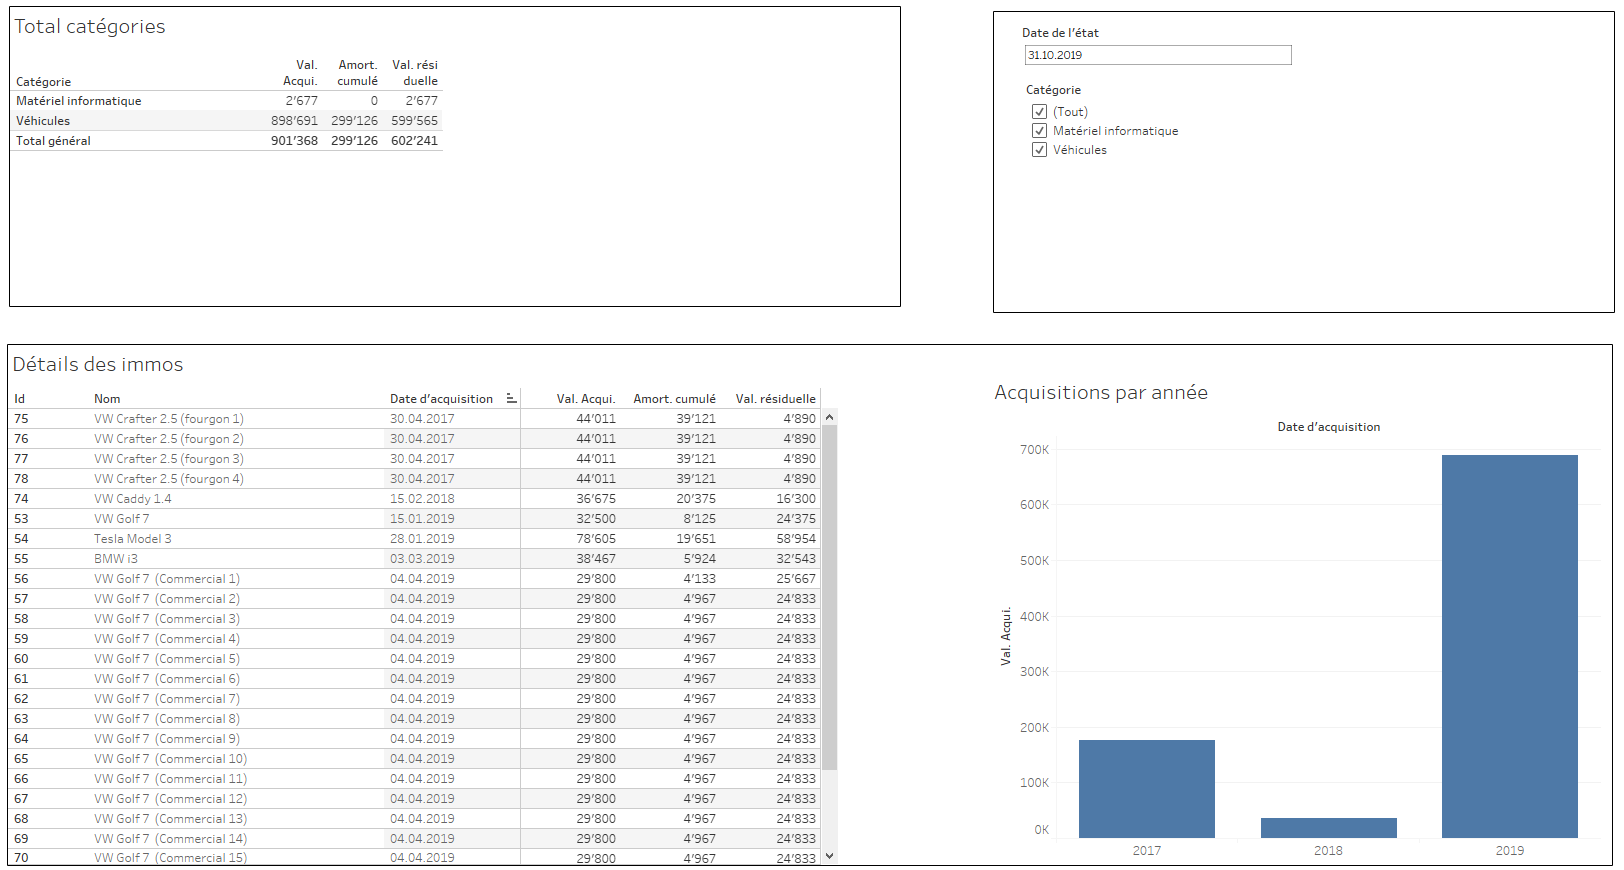This screenshot has height=870, width=1624.
Task: Click the Total général row label
Action: pyautogui.click(x=53, y=141)
